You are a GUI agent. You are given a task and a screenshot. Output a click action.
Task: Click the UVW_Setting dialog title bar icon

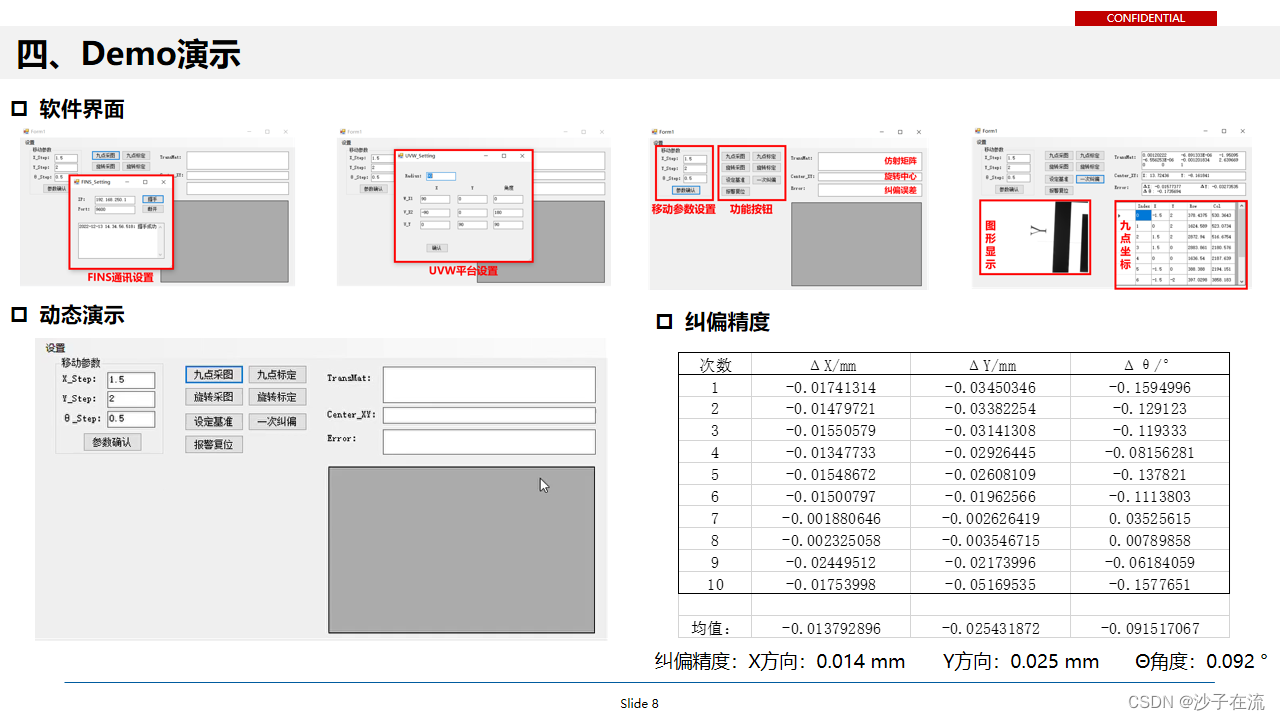pyautogui.click(x=401, y=156)
